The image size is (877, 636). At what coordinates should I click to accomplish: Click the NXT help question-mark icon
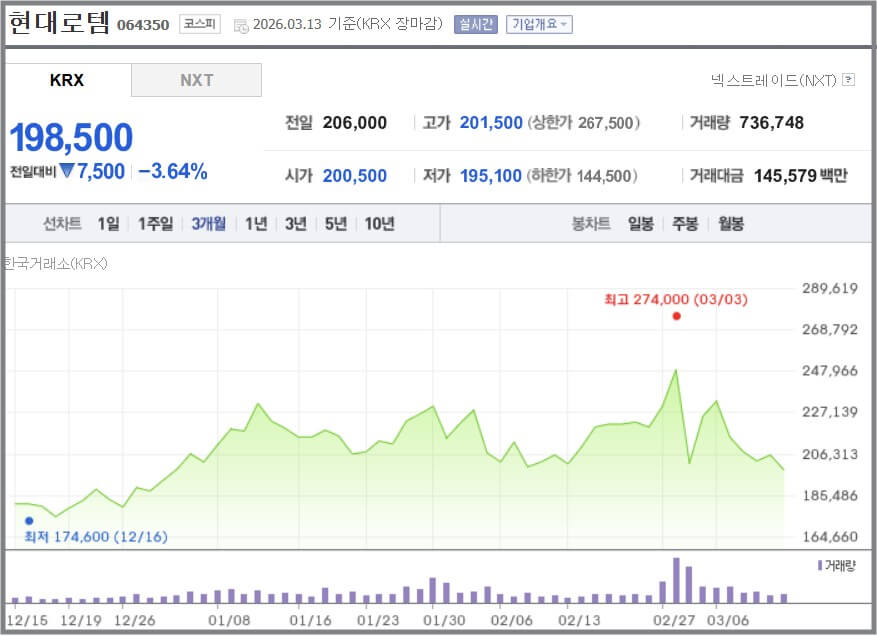pyautogui.click(x=848, y=80)
